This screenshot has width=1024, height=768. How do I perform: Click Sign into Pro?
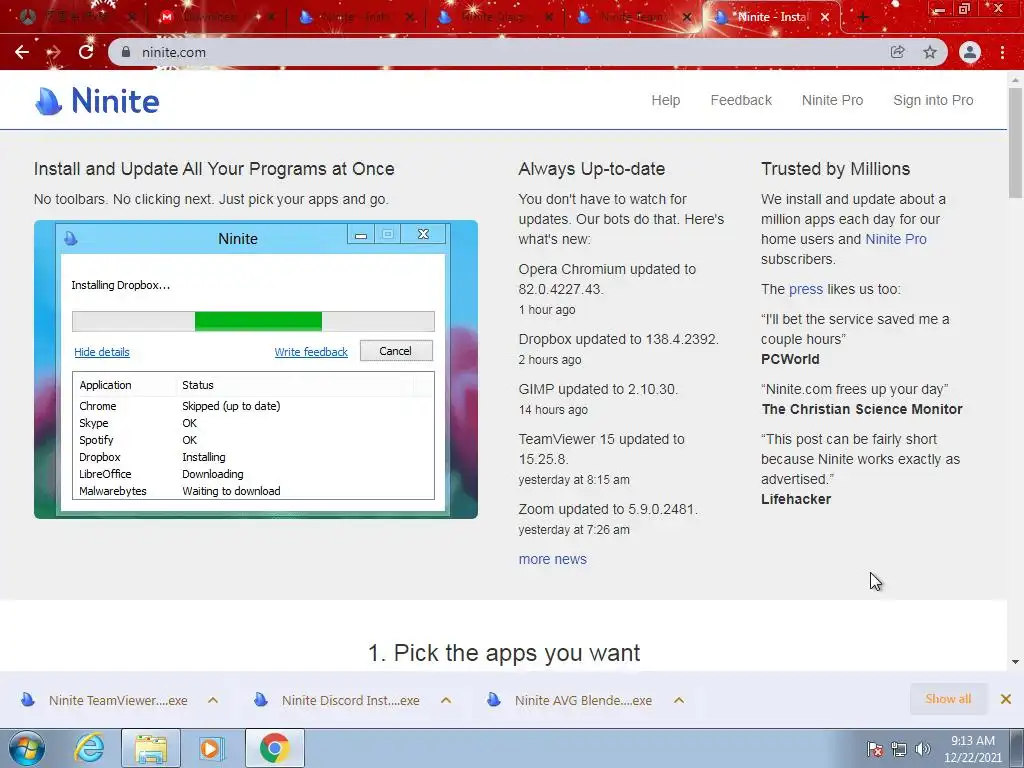pyautogui.click(x=933, y=101)
